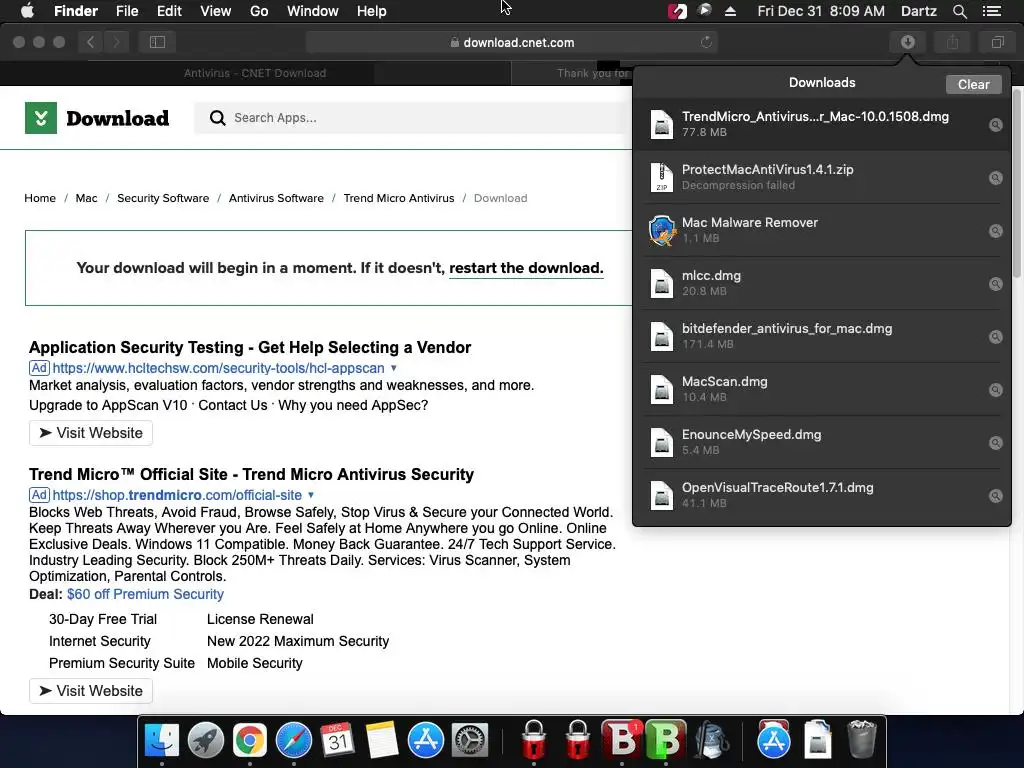The width and height of the screenshot is (1024, 768).
Task: Go to Home breadcrumb
Action: [40, 199]
